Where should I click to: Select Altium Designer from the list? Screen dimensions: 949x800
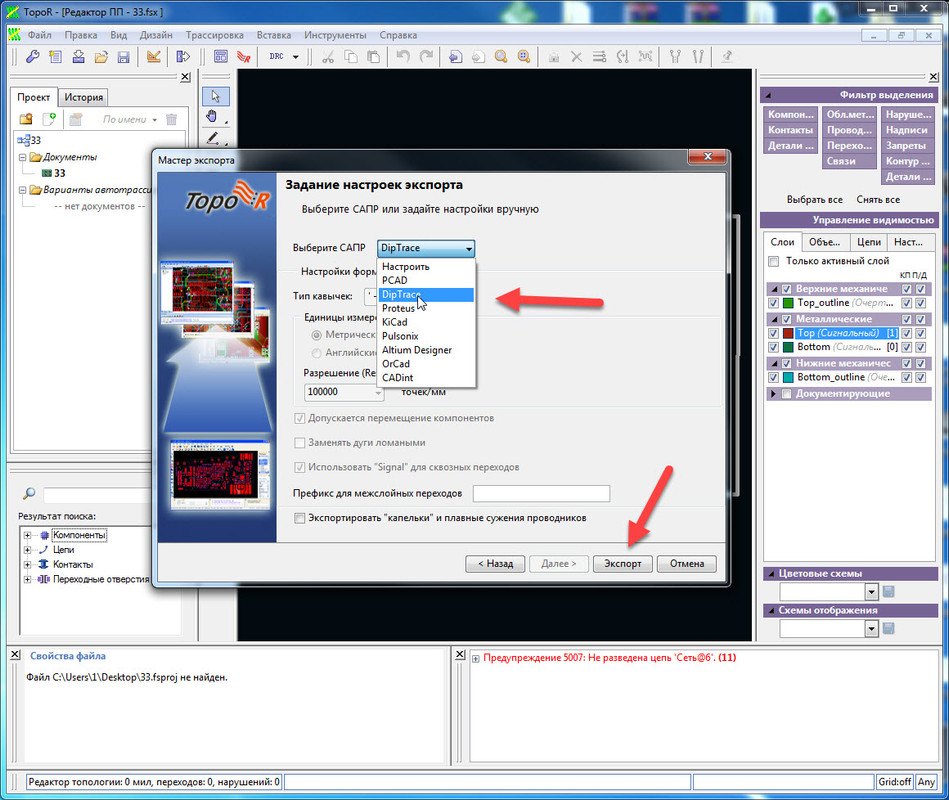coord(426,350)
